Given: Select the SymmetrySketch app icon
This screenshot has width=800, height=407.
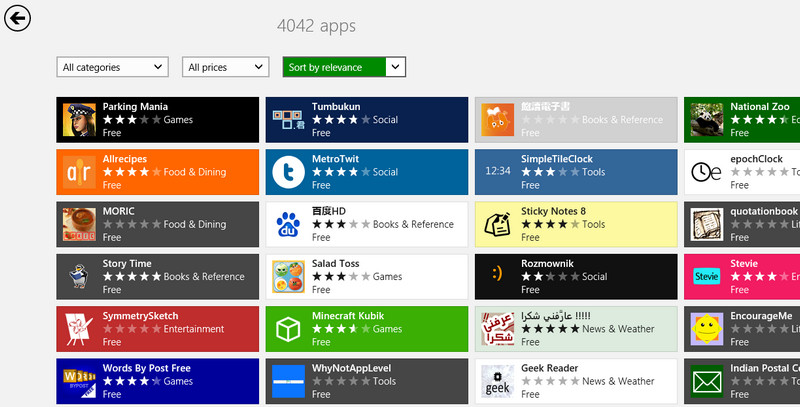Looking at the screenshot, I should coord(78,329).
